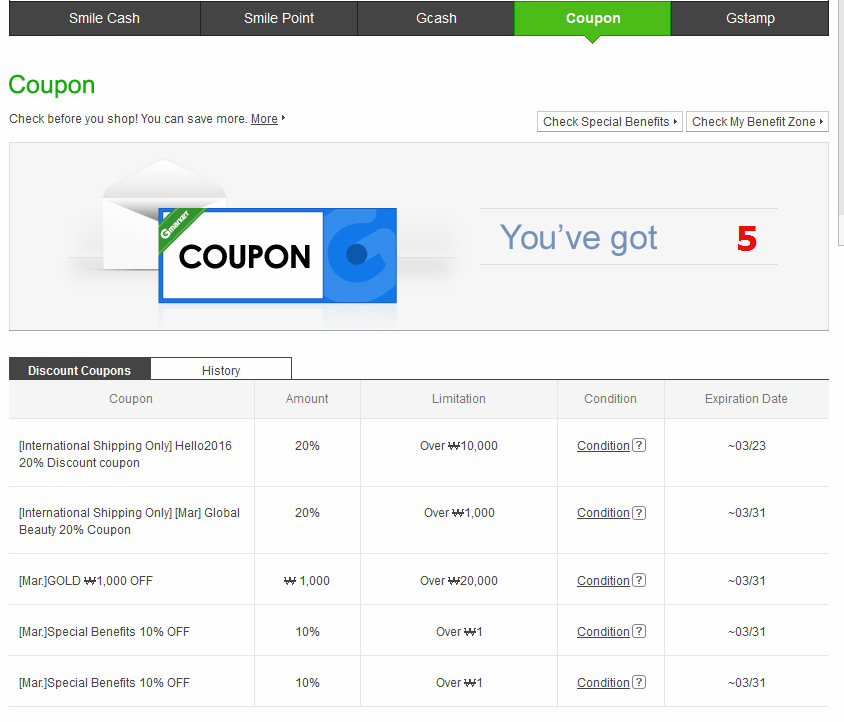Screen dimensions: 844x722
Task: Select the Smile Cash tab
Action: point(104,17)
